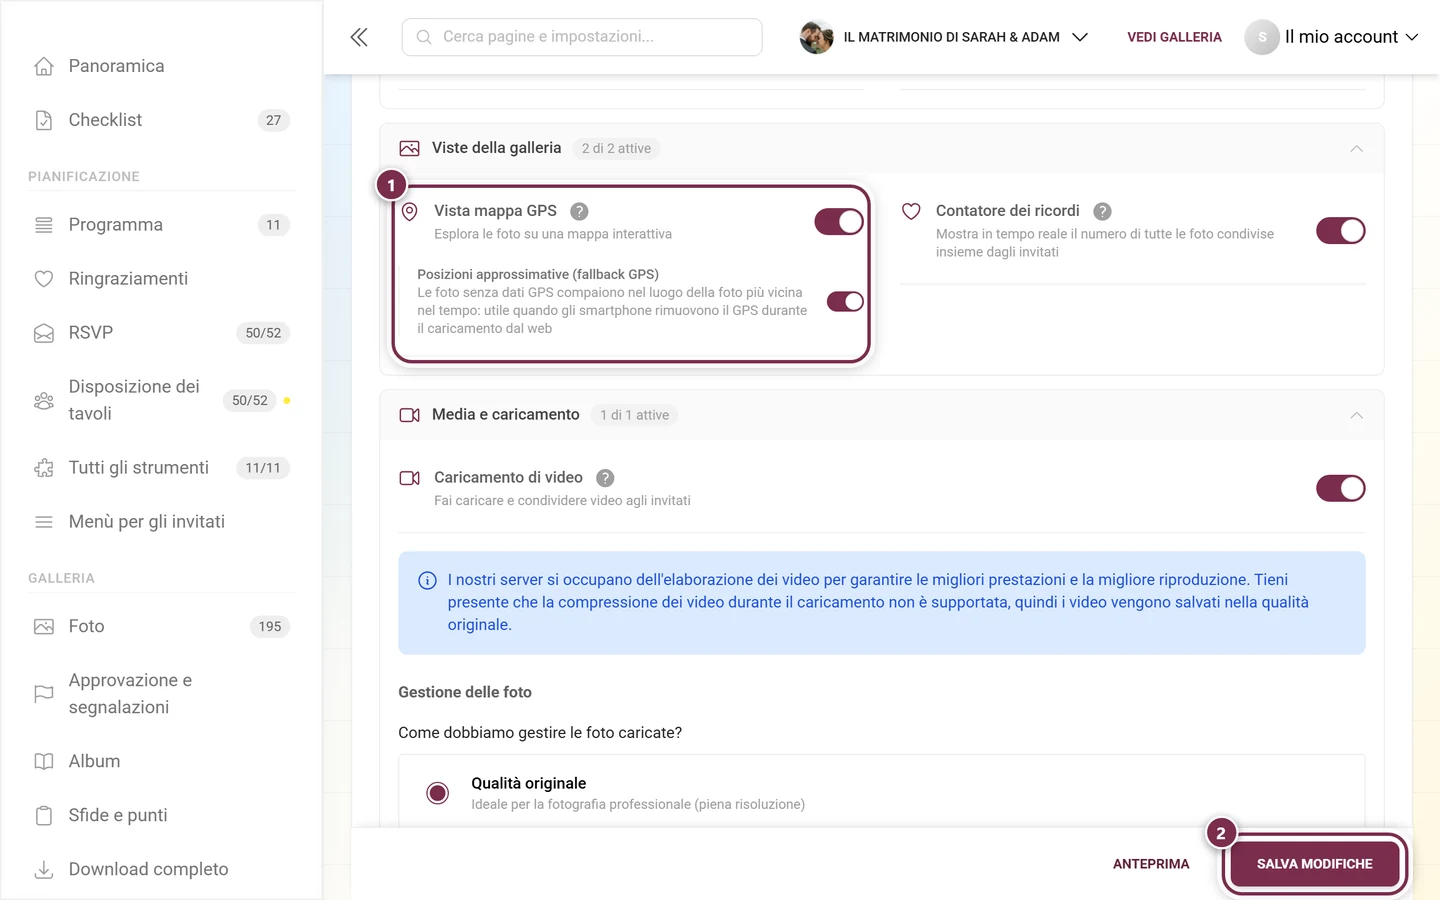This screenshot has height=900, width=1440.
Task: Disable the Contatore dei ricordi switch
Action: (x=1341, y=231)
